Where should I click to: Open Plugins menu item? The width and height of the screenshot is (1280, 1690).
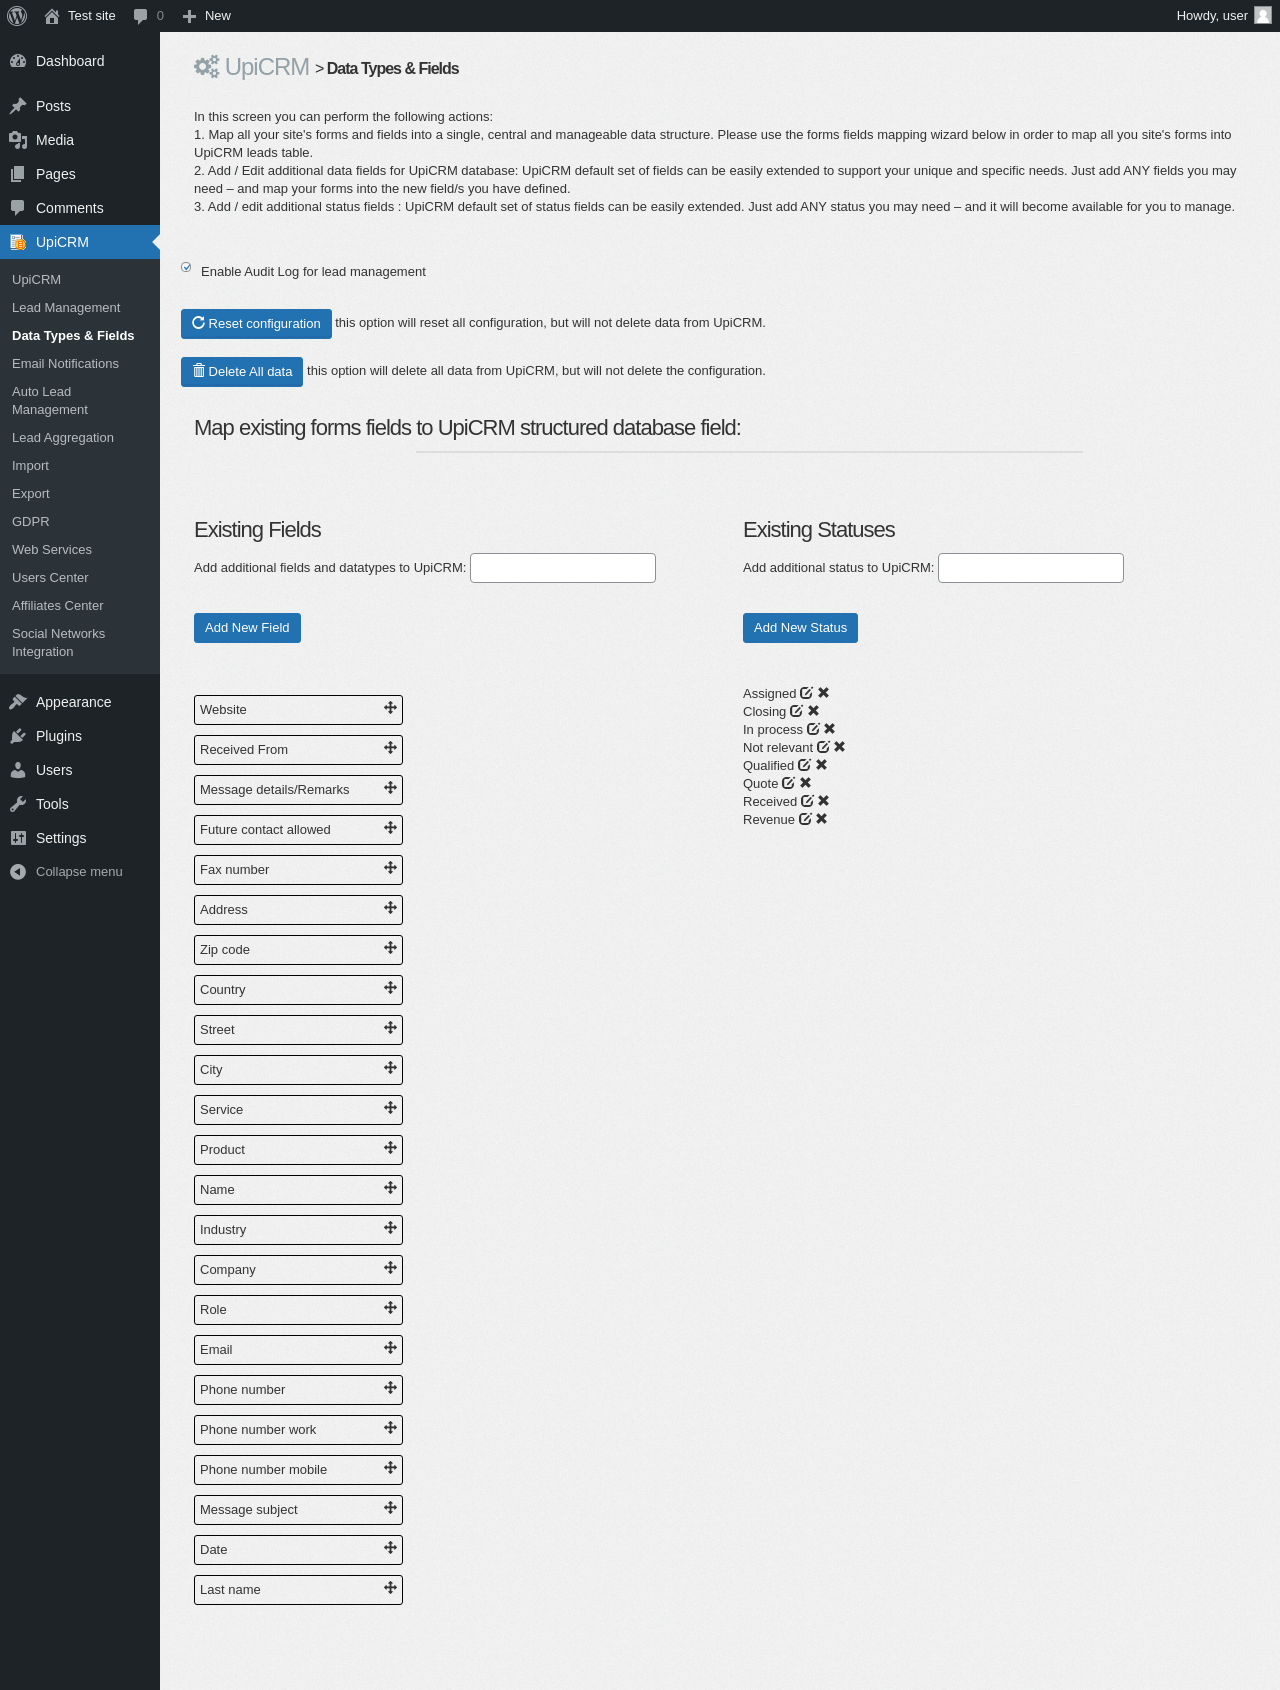pyautogui.click(x=80, y=736)
